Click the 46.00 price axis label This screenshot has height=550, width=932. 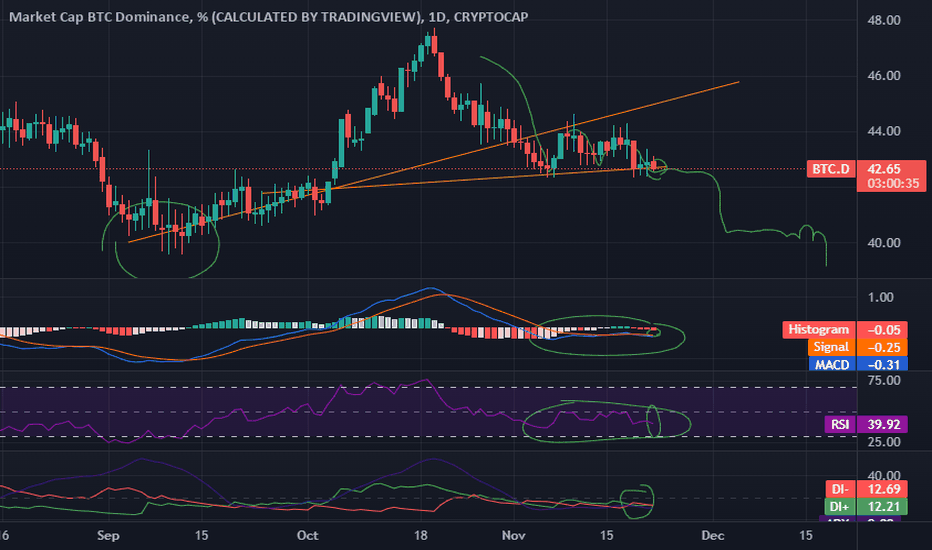point(884,76)
